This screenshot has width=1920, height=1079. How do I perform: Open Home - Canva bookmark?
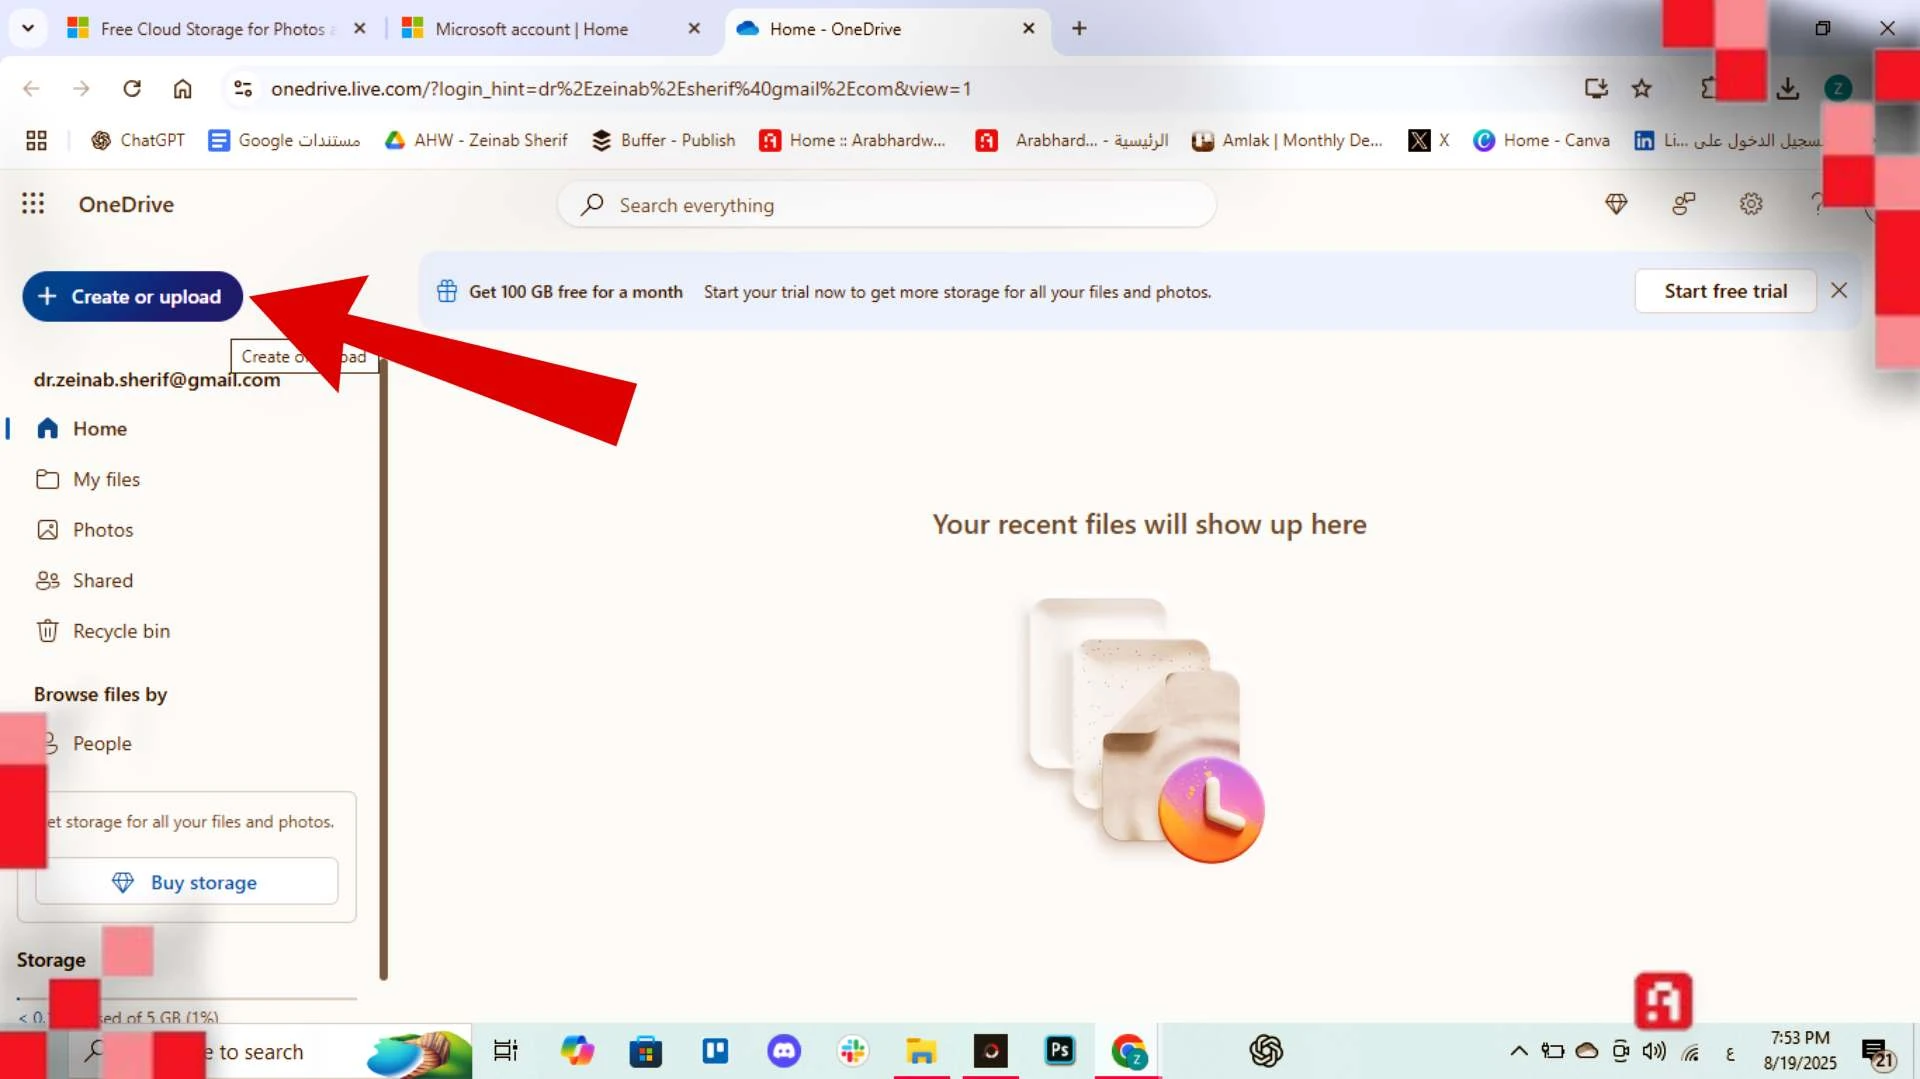(x=1541, y=141)
